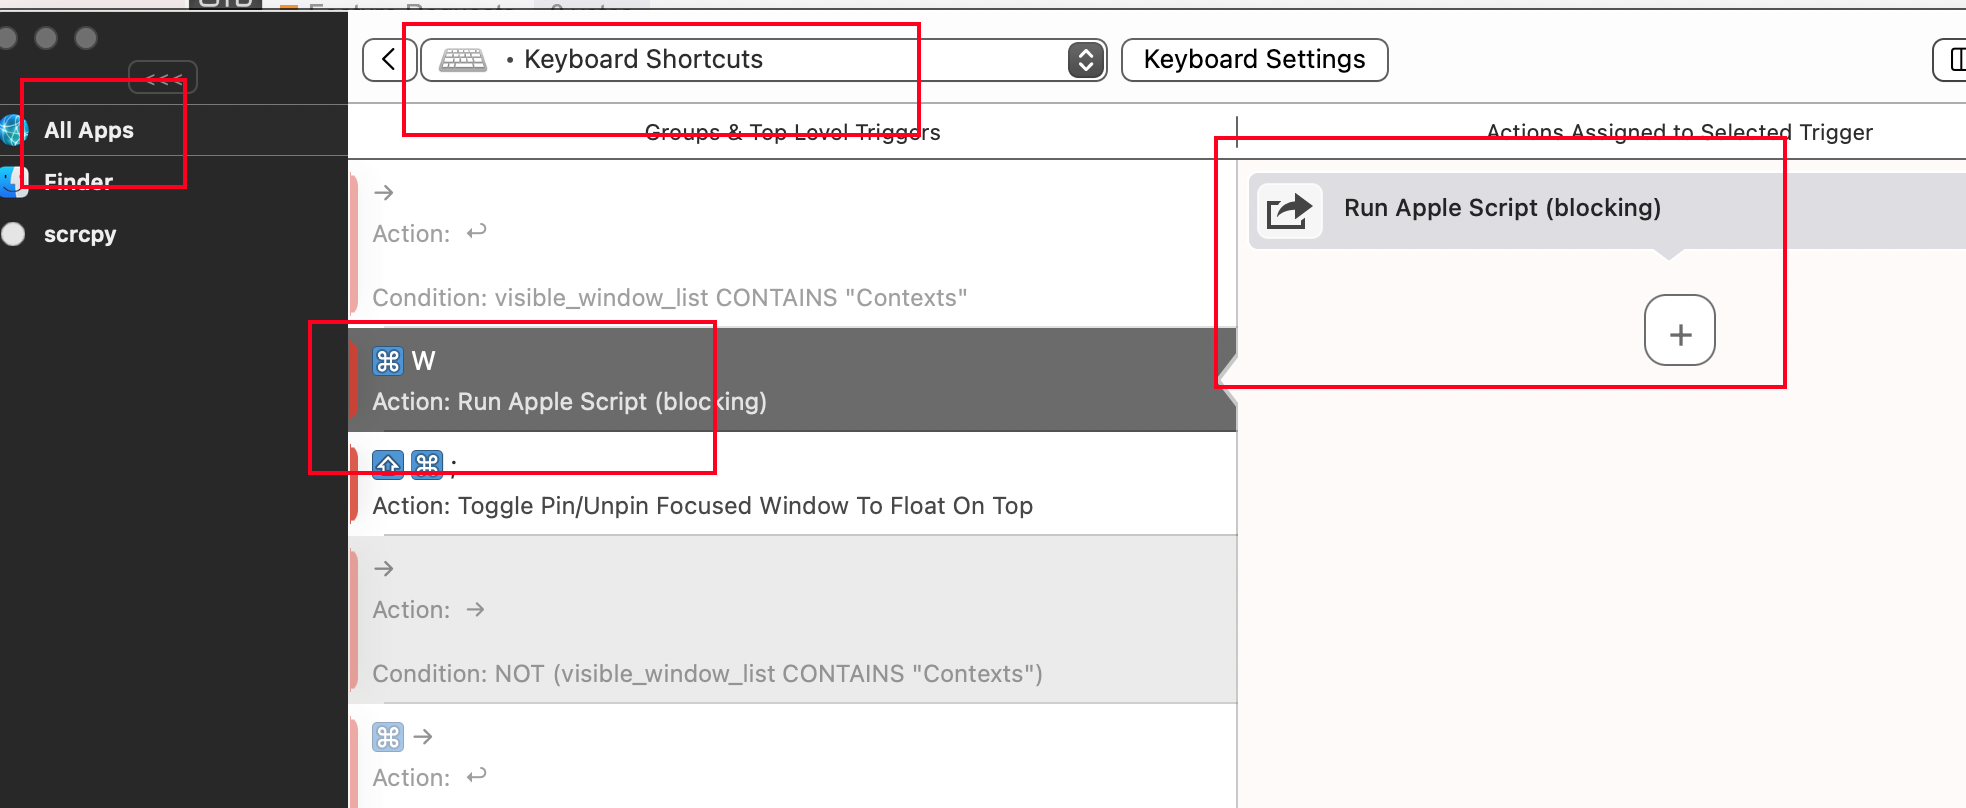
Task: Collapse the app sidebar with the <<< button
Action: [163, 77]
